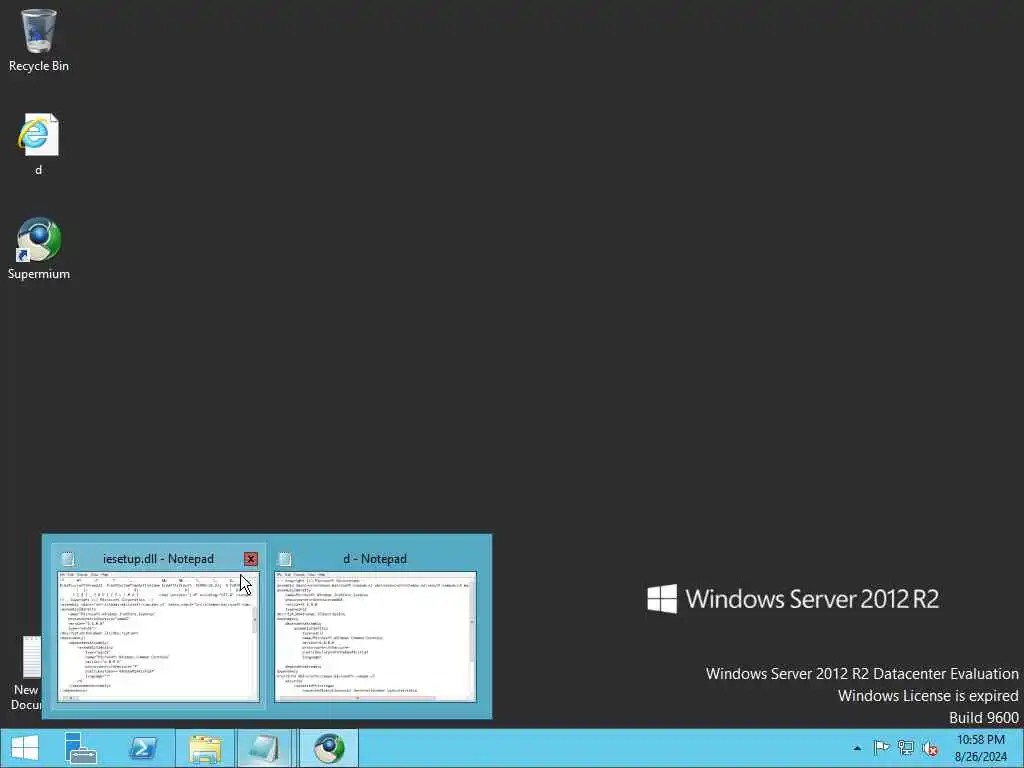The width and height of the screenshot is (1024, 768).
Task: Click the 'iesetup.dll - Notepad' preview title
Action: (158, 559)
